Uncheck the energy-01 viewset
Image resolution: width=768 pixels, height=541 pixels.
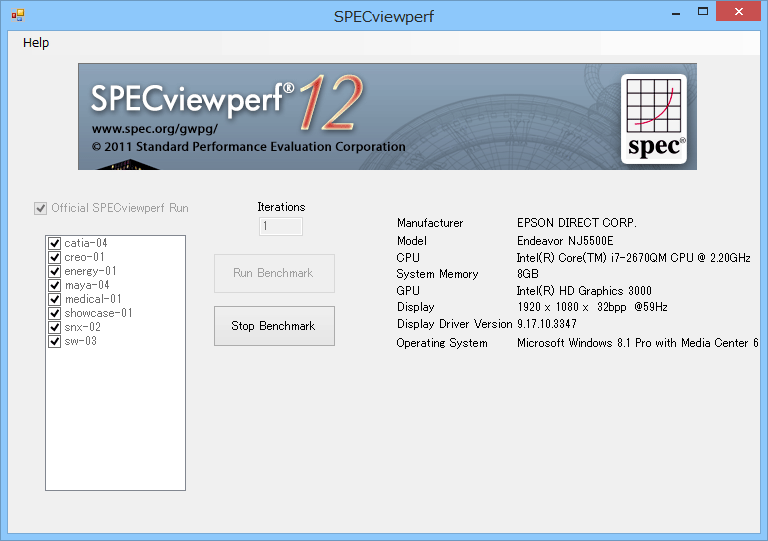click(x=54, y=271)
